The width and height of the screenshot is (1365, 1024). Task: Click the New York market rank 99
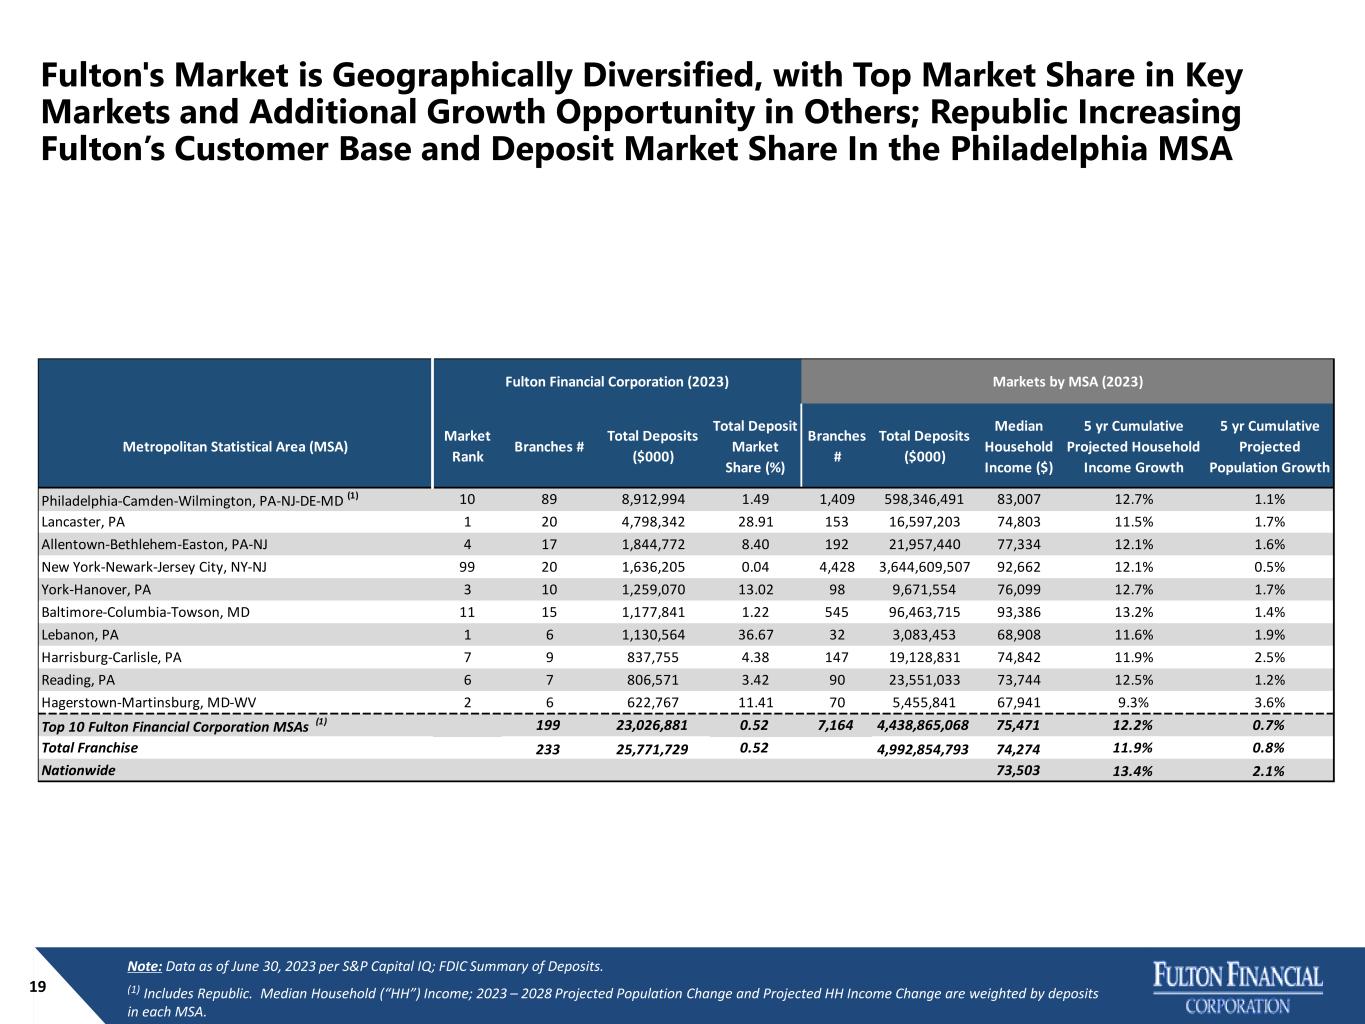tap(467, 567)
